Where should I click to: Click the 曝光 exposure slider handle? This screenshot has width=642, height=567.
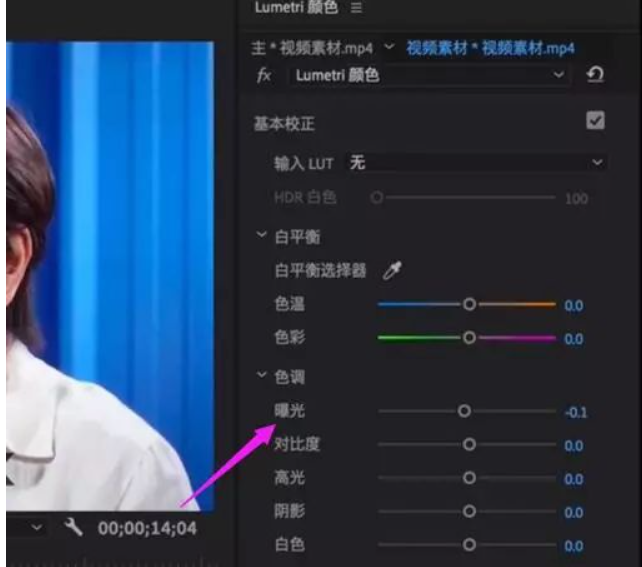[x=464, y=411]
